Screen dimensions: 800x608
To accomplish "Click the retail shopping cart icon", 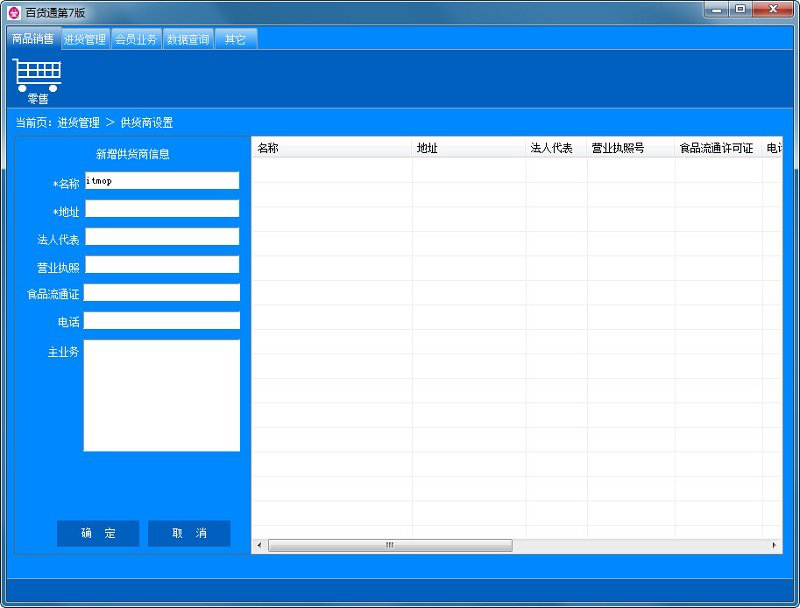I will point(37,76).
